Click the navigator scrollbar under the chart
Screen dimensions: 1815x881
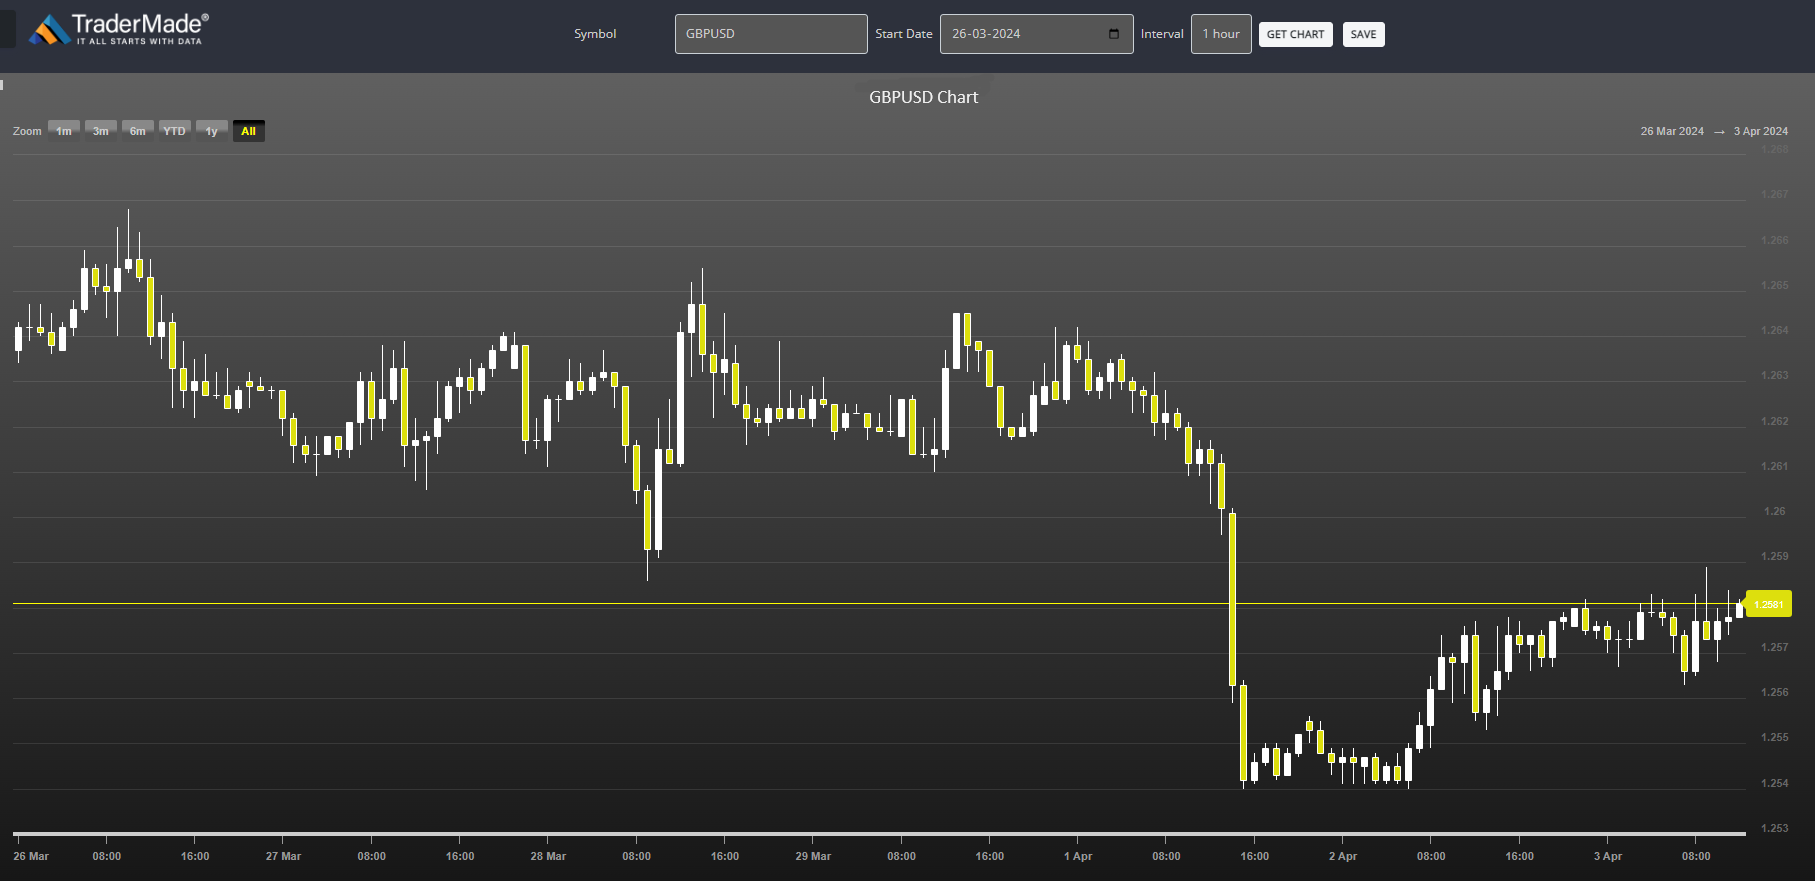(x=880, y=833)
